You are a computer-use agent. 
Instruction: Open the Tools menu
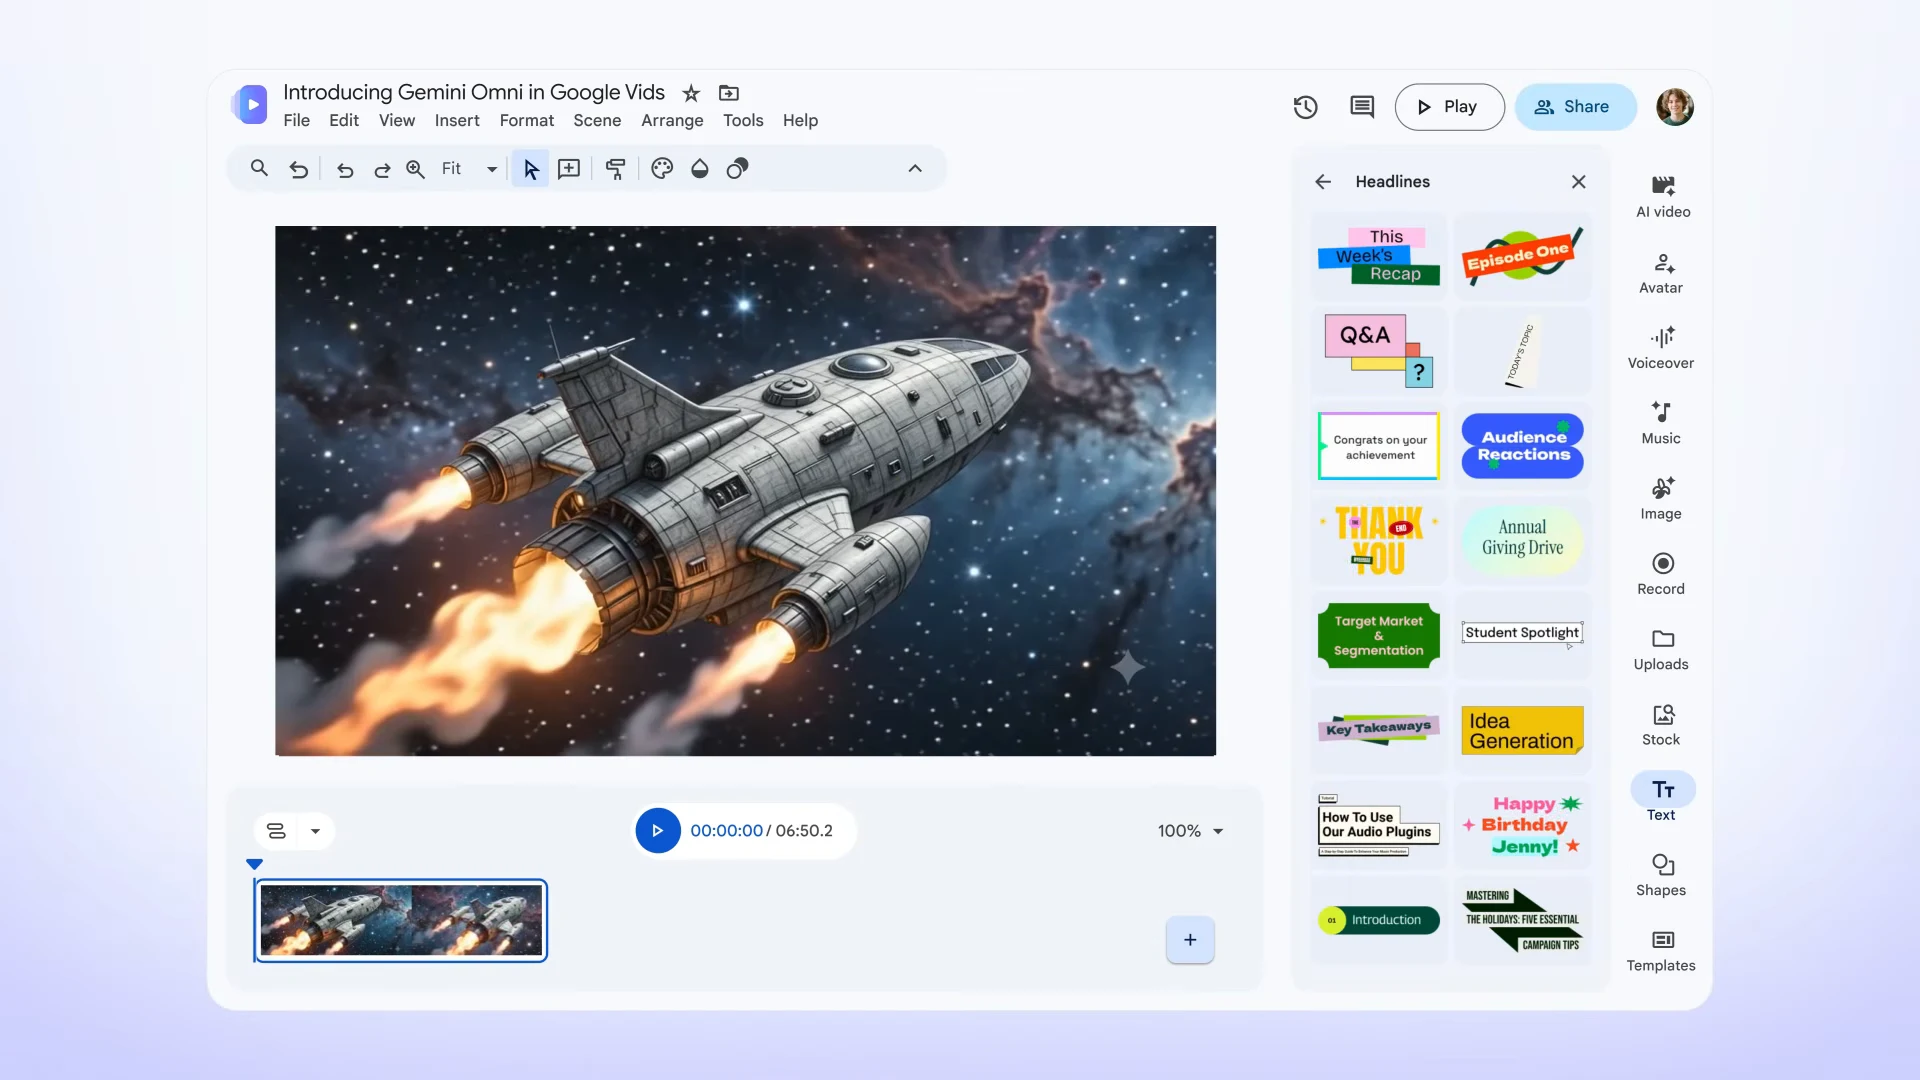point(743,120)
